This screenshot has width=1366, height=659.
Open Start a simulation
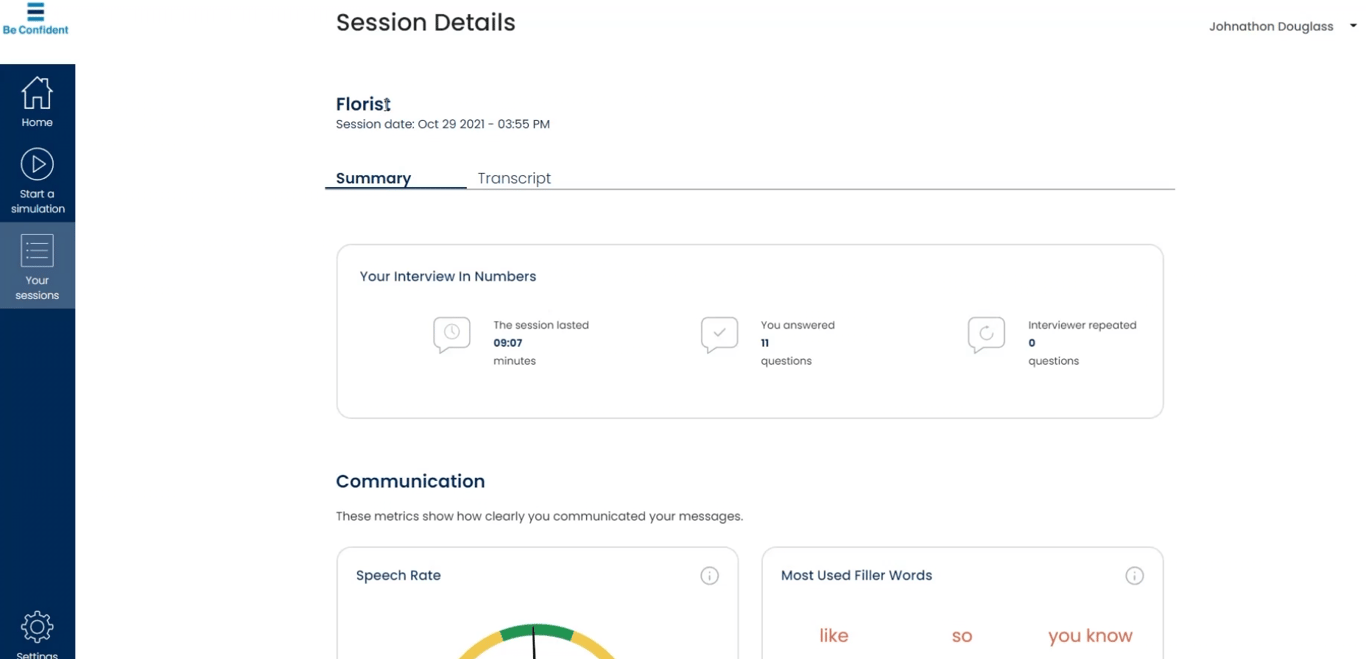click(37, 181)
